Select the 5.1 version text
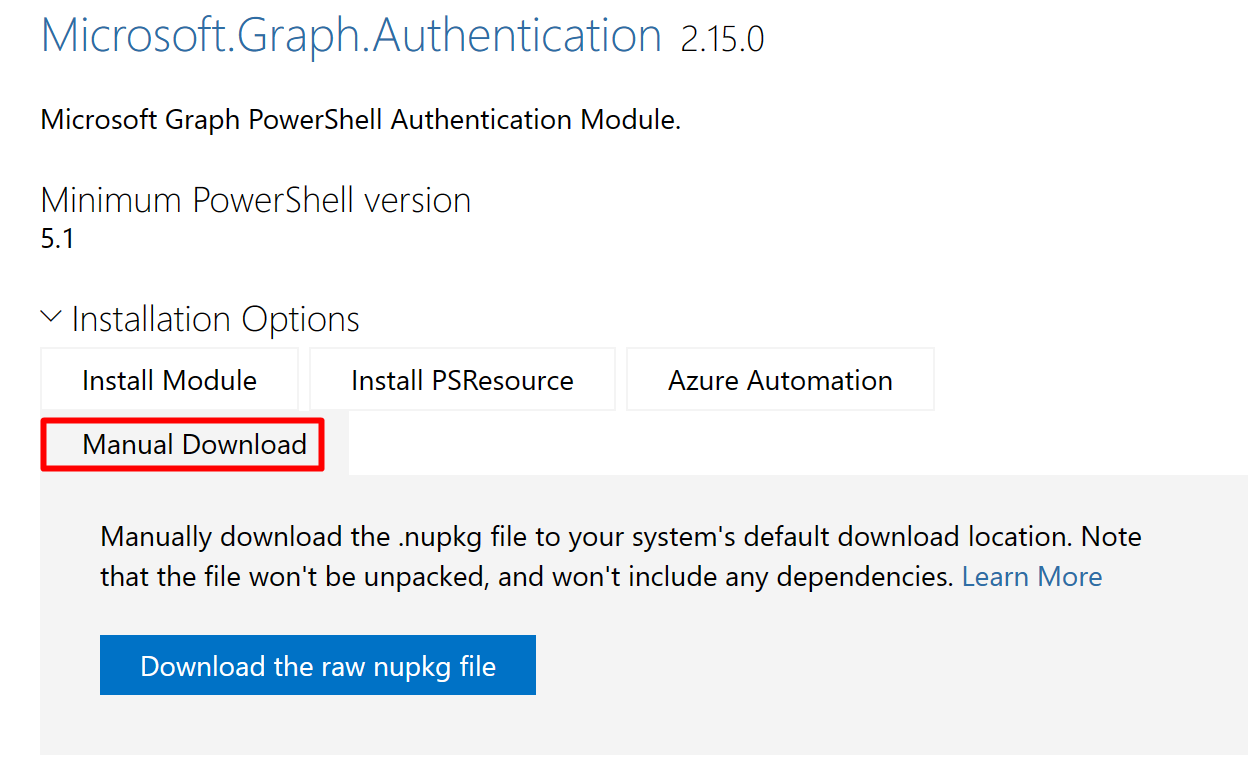 pyautogui.click(x=57, y=240)
